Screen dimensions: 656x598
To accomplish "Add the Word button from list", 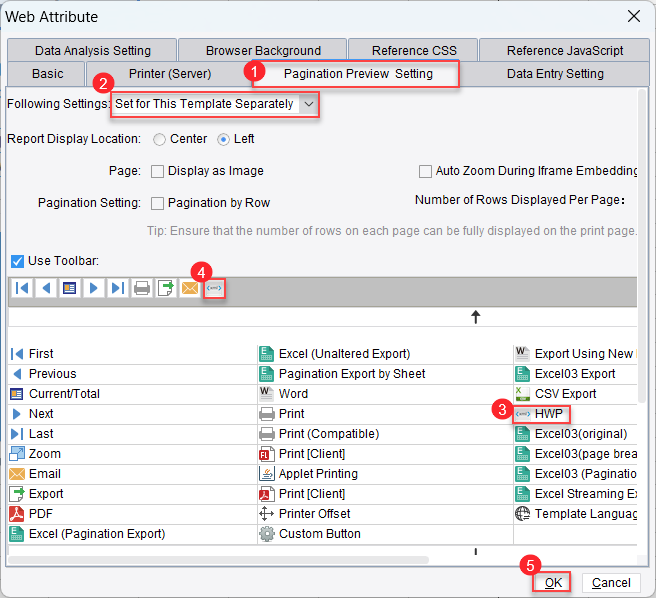I will tap(385, 394).
